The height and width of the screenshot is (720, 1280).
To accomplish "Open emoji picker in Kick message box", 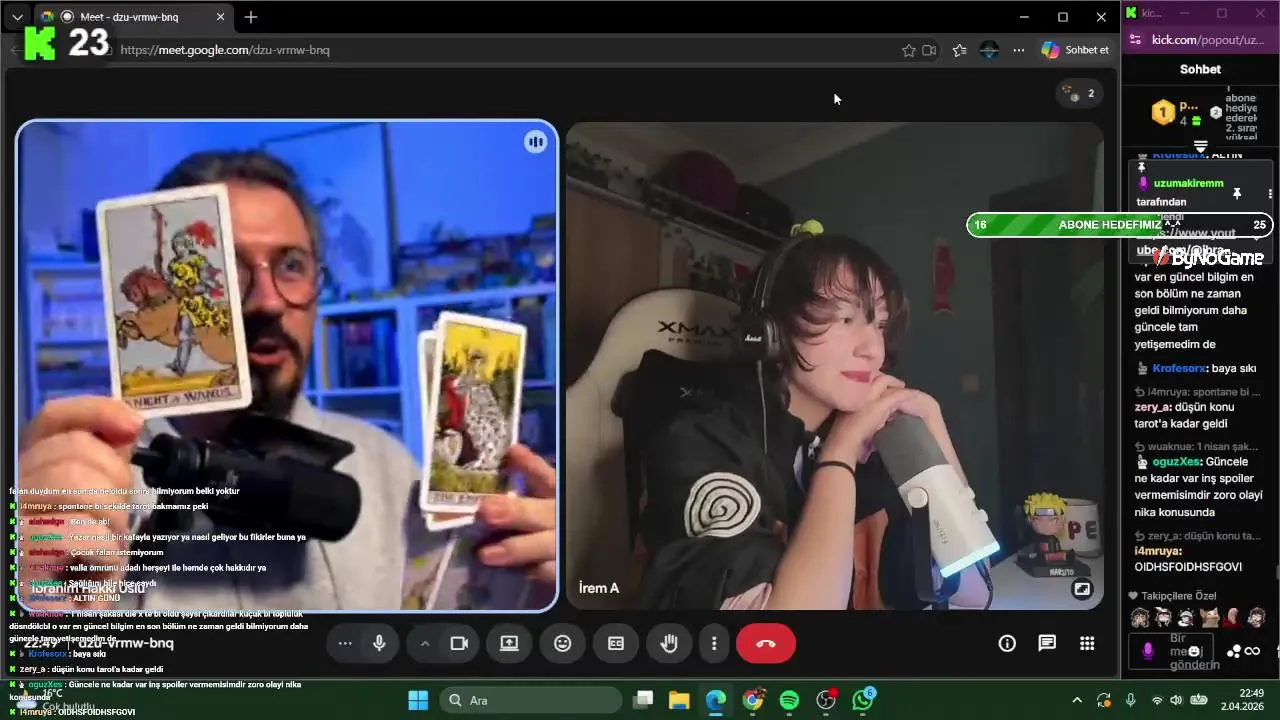I will coord(1195,651).
